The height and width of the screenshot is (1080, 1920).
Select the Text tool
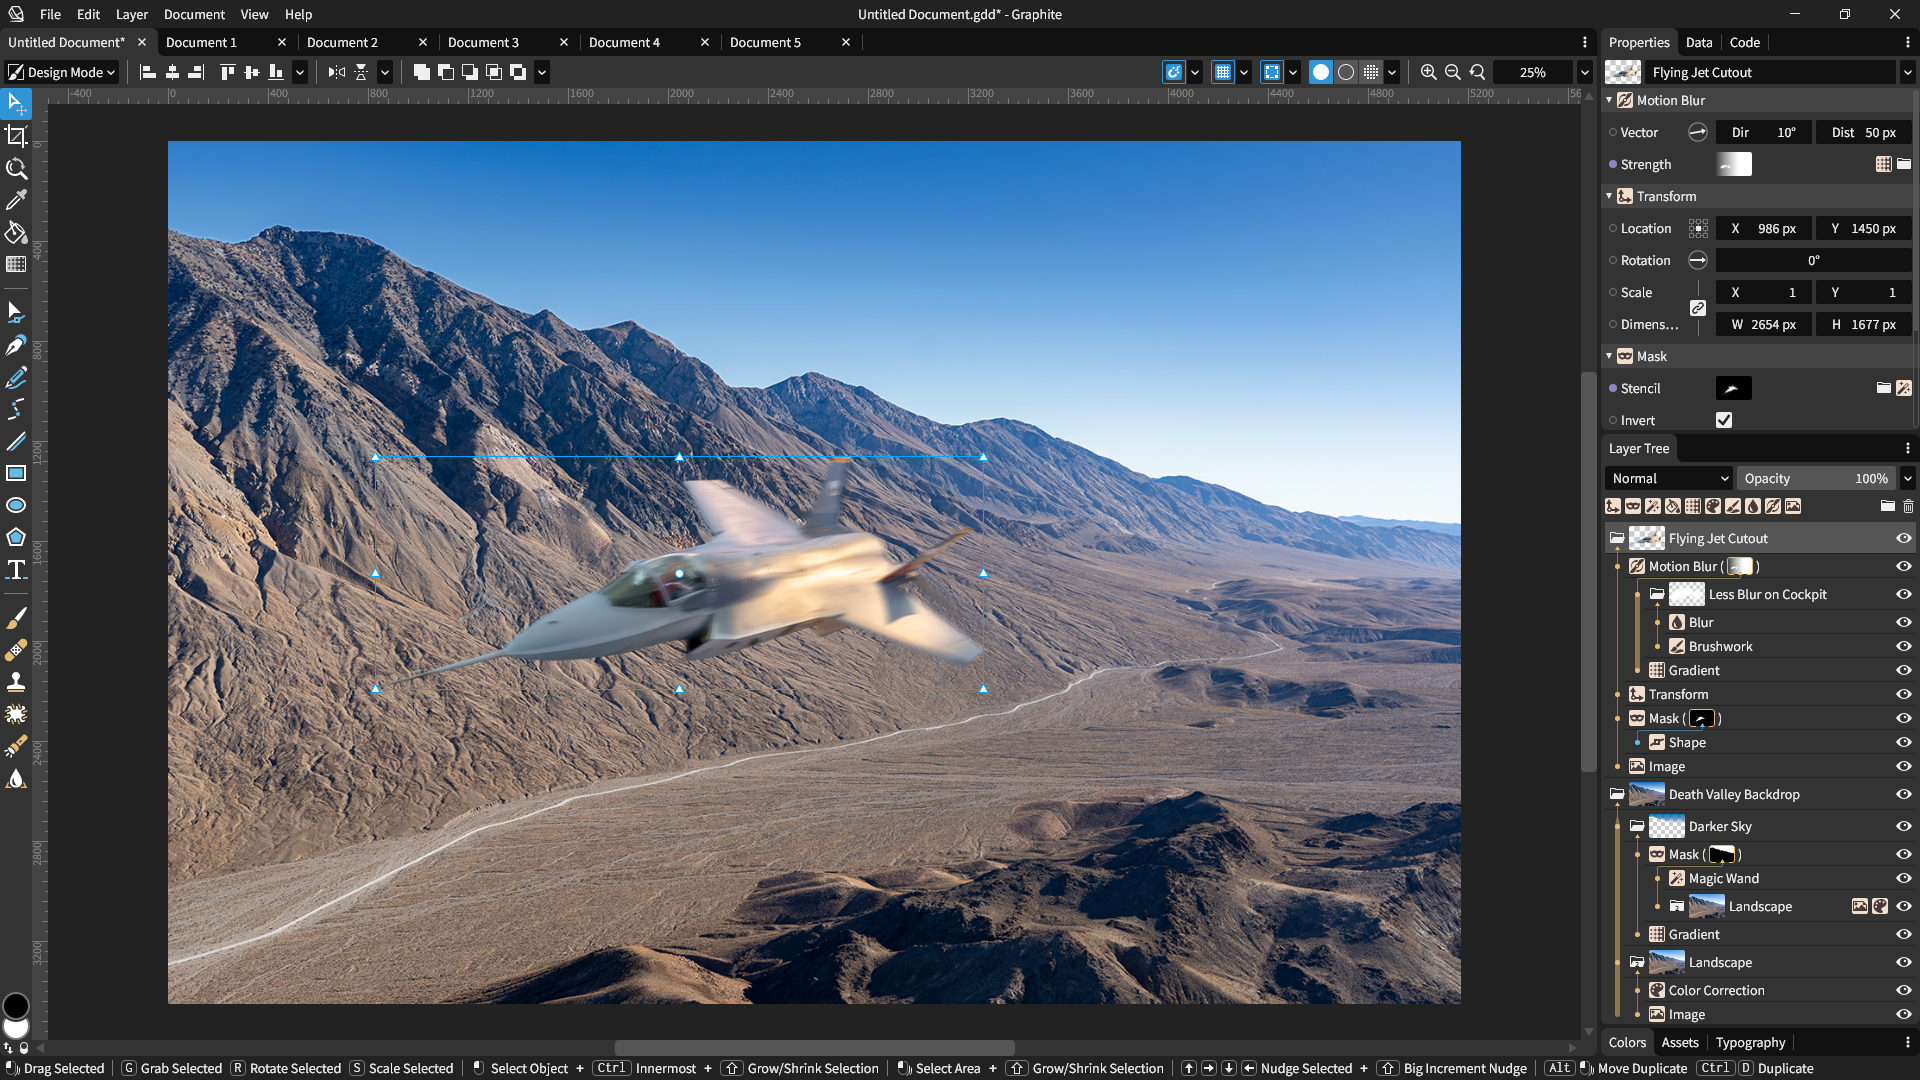(16, 570)
